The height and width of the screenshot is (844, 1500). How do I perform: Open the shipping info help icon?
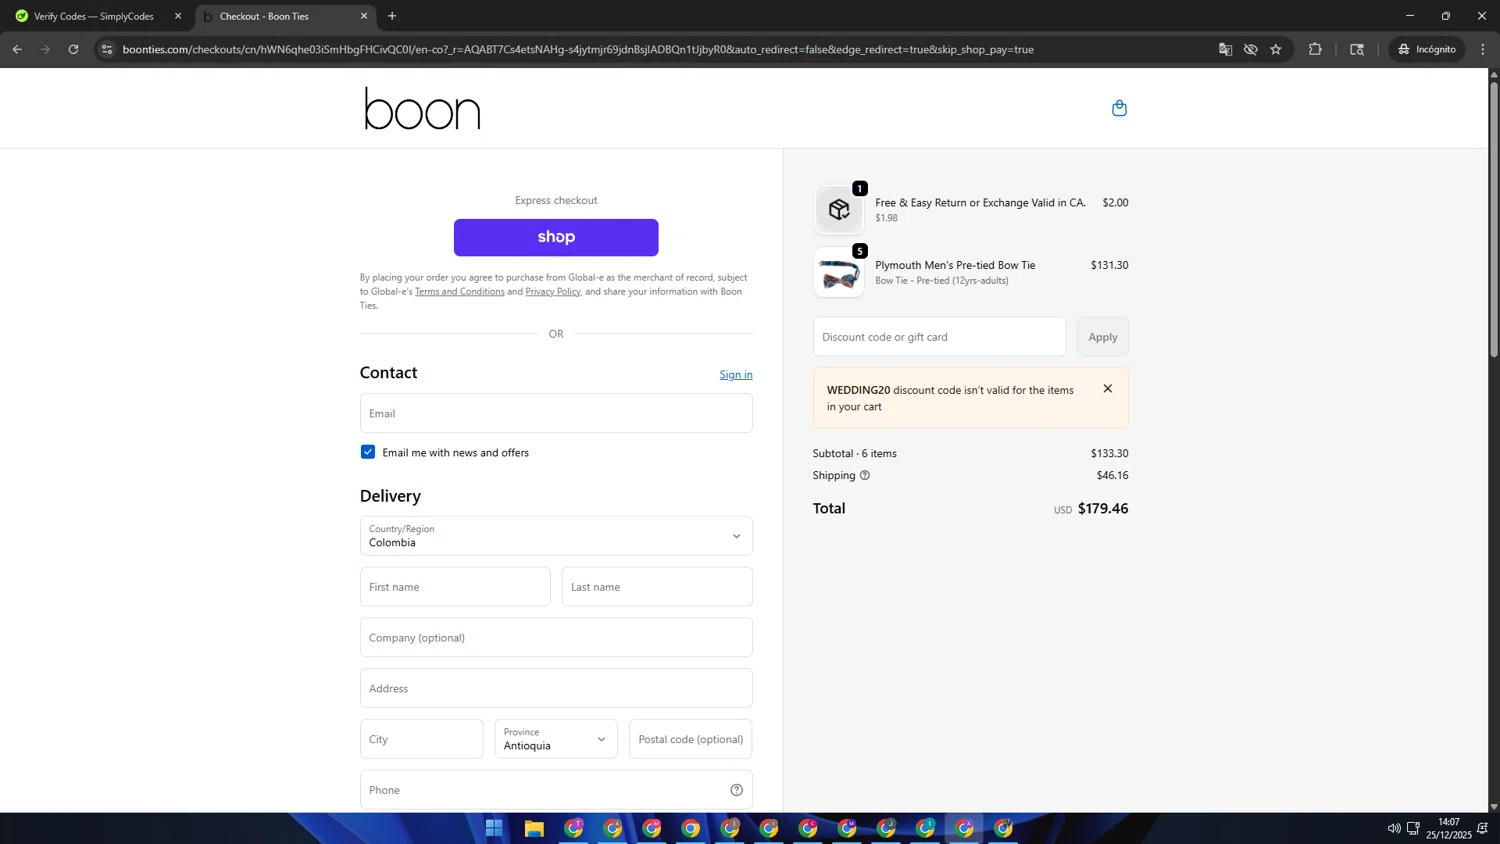(x=865, y=475)
